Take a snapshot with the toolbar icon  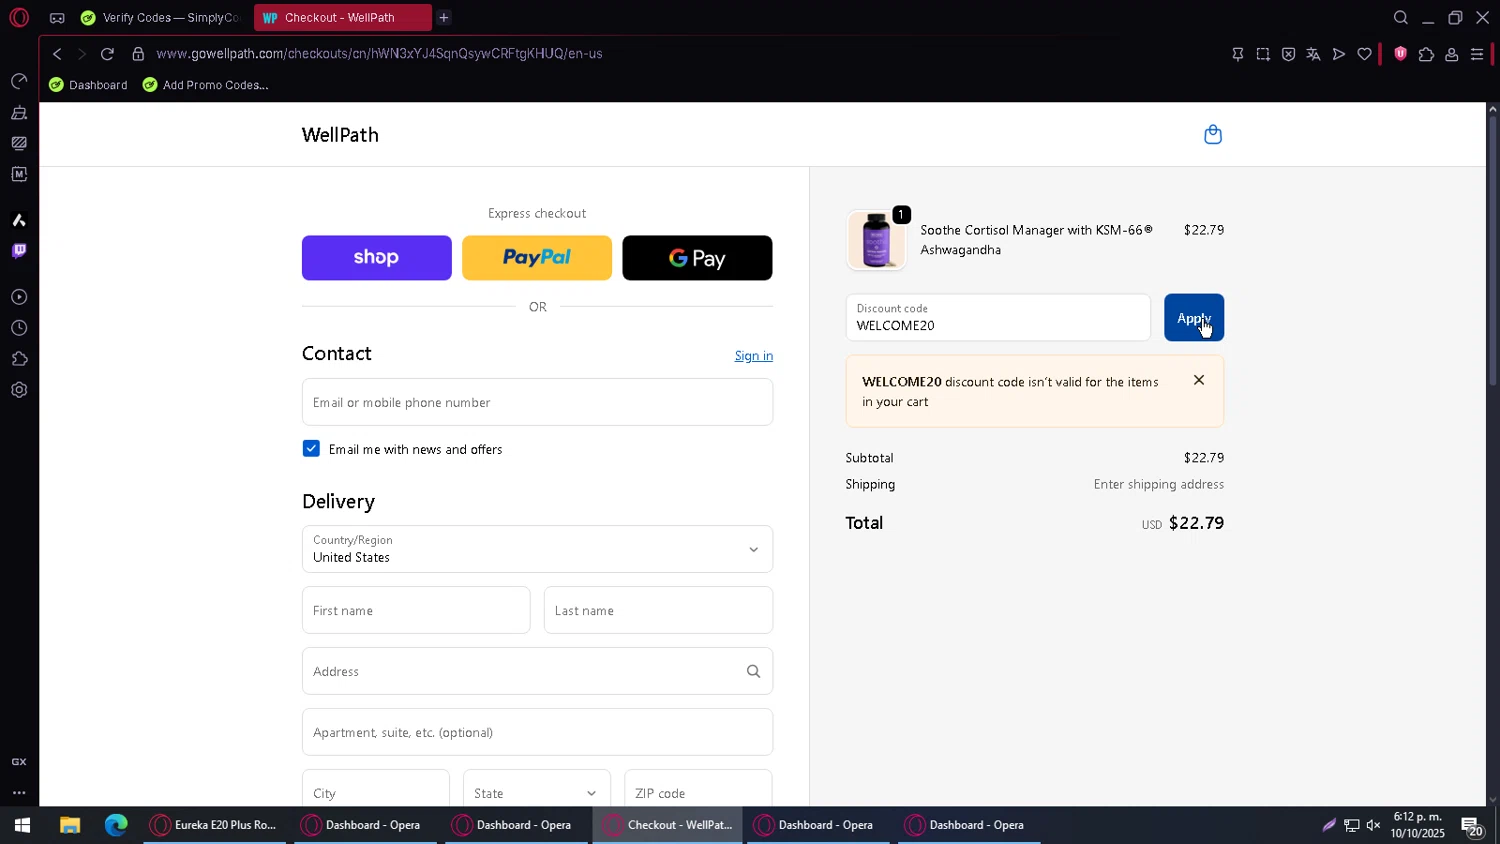tap(1263, 55)
